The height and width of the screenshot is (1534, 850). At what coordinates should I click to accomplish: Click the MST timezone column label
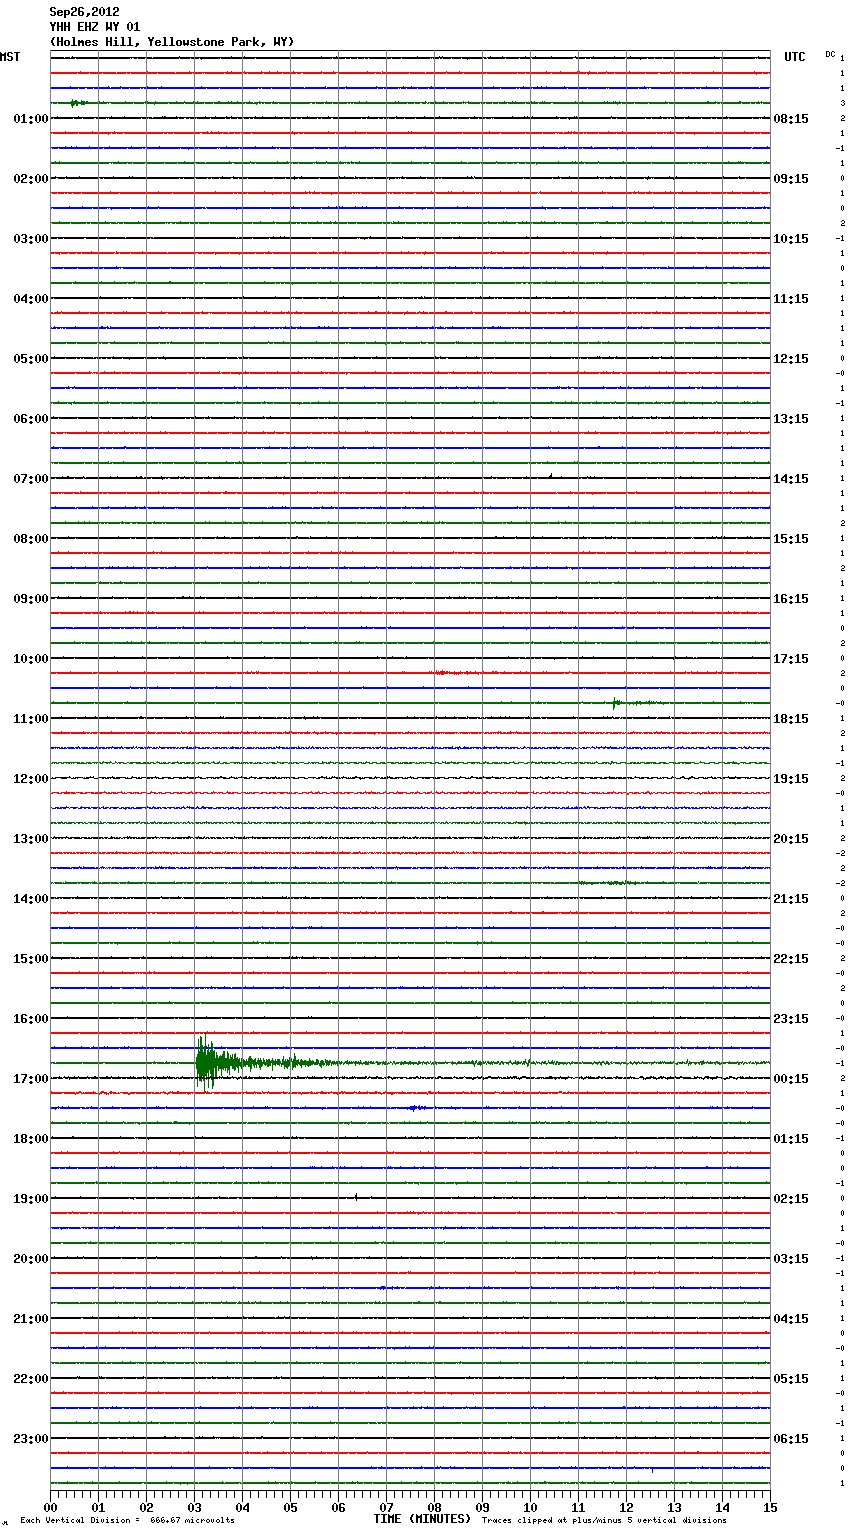tap(10, 57)
